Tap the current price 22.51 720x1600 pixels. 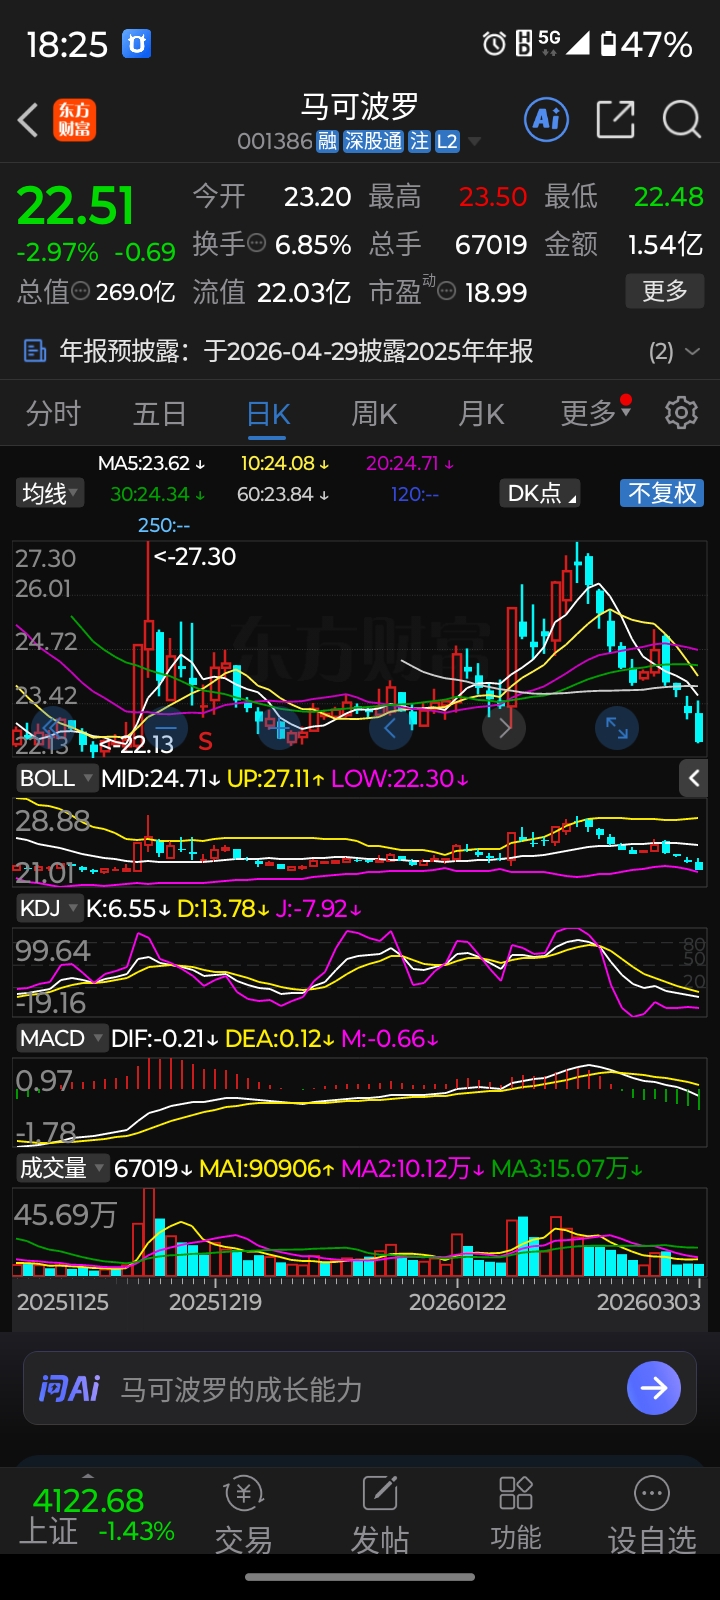pos(76,206)
